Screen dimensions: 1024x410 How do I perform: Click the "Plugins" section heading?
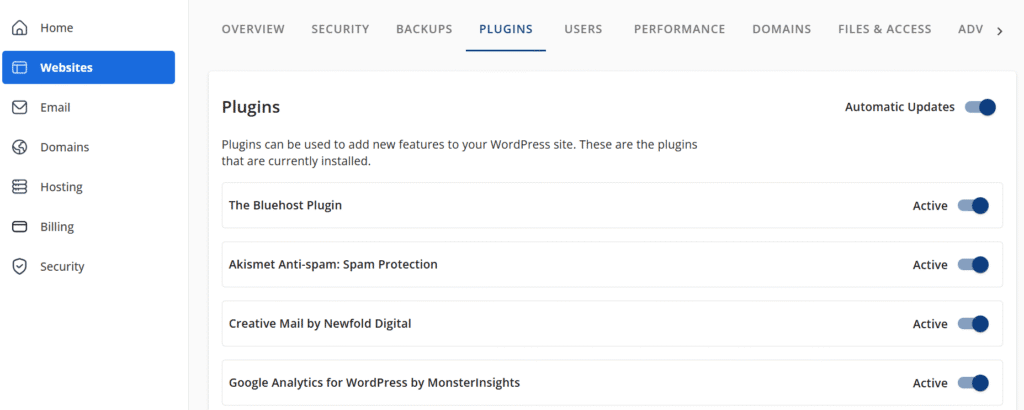click(x=251, y=107)
